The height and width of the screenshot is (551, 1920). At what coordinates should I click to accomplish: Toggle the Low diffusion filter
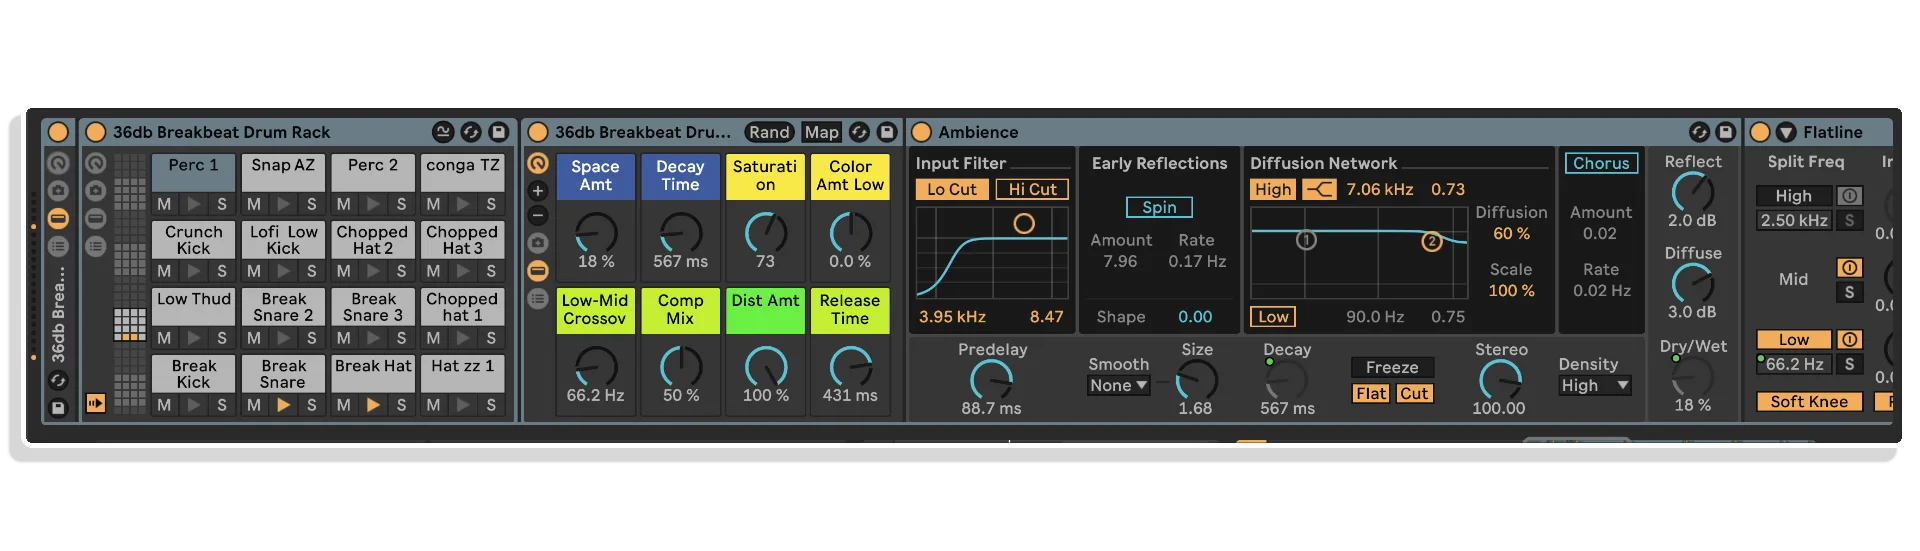(x=1273, y=317)
